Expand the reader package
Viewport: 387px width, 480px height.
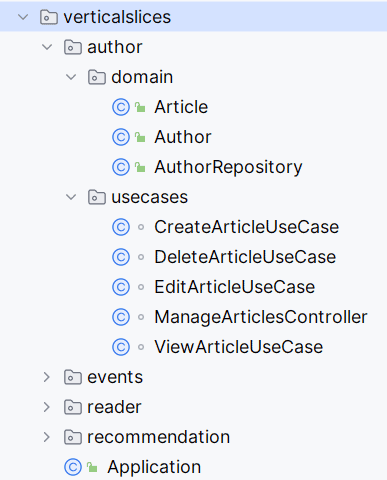47,407
